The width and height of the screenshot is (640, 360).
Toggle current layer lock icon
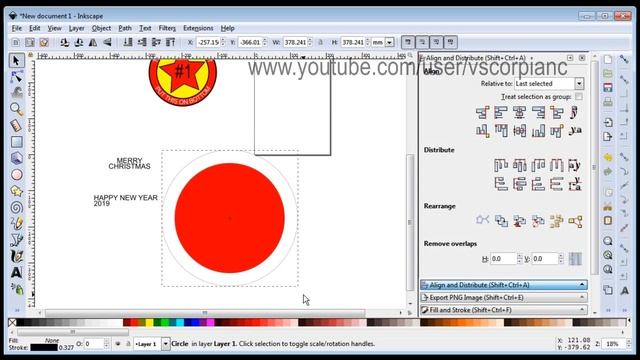click(128, 344)
